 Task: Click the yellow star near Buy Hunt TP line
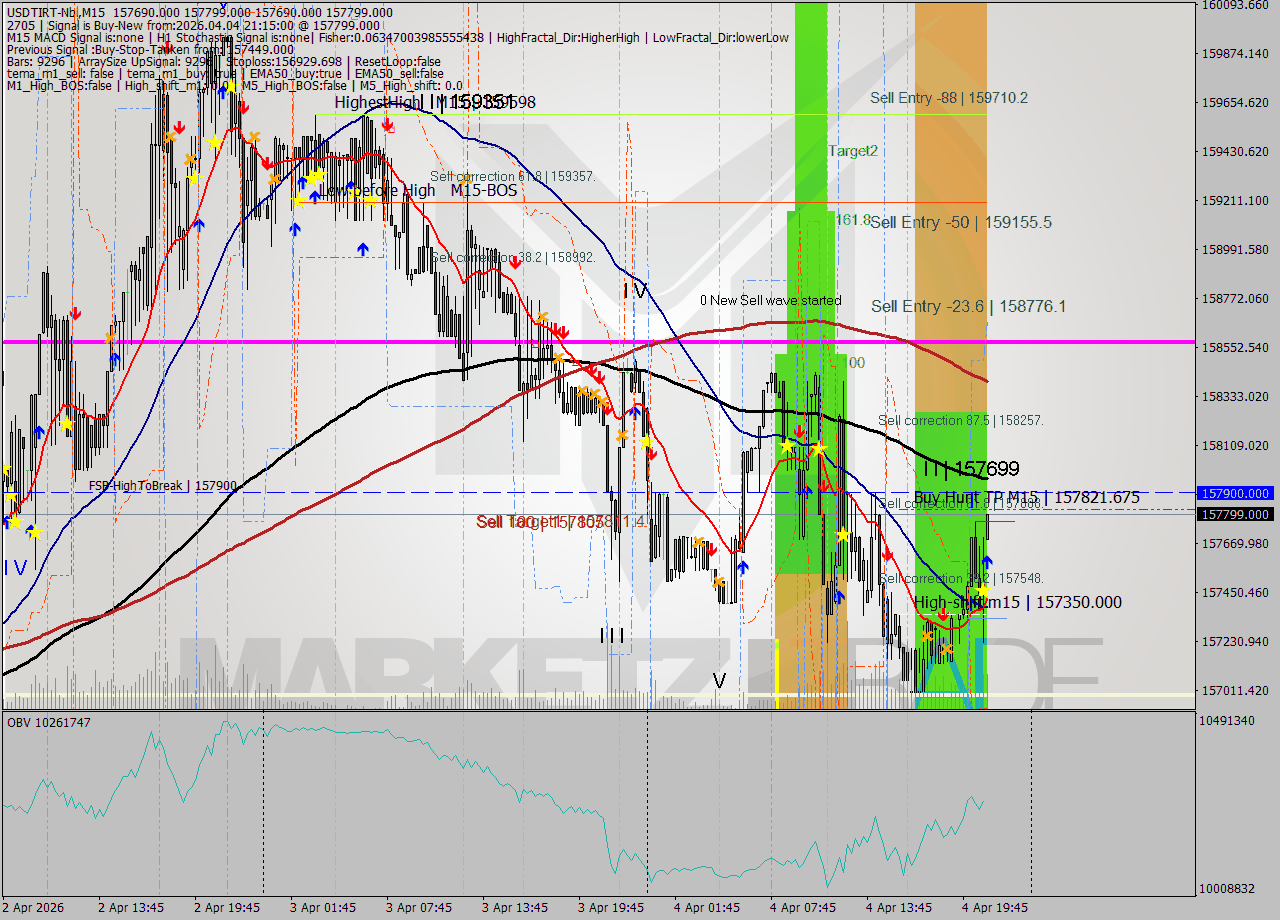point(843,535)
